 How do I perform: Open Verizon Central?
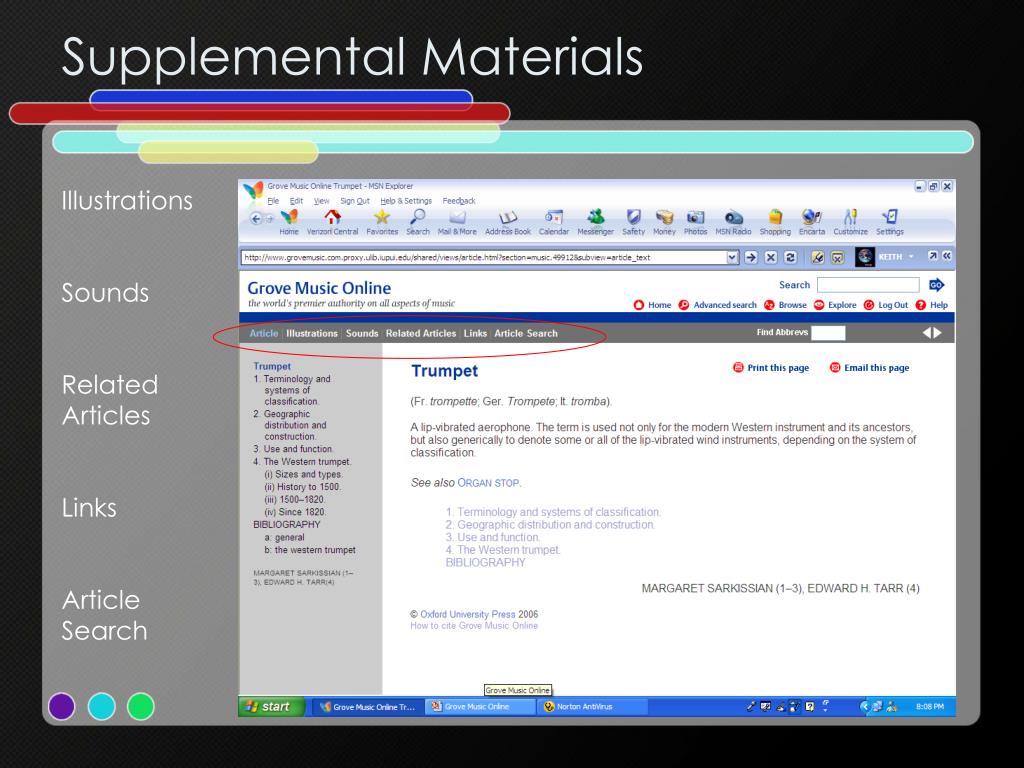(332, 223)
